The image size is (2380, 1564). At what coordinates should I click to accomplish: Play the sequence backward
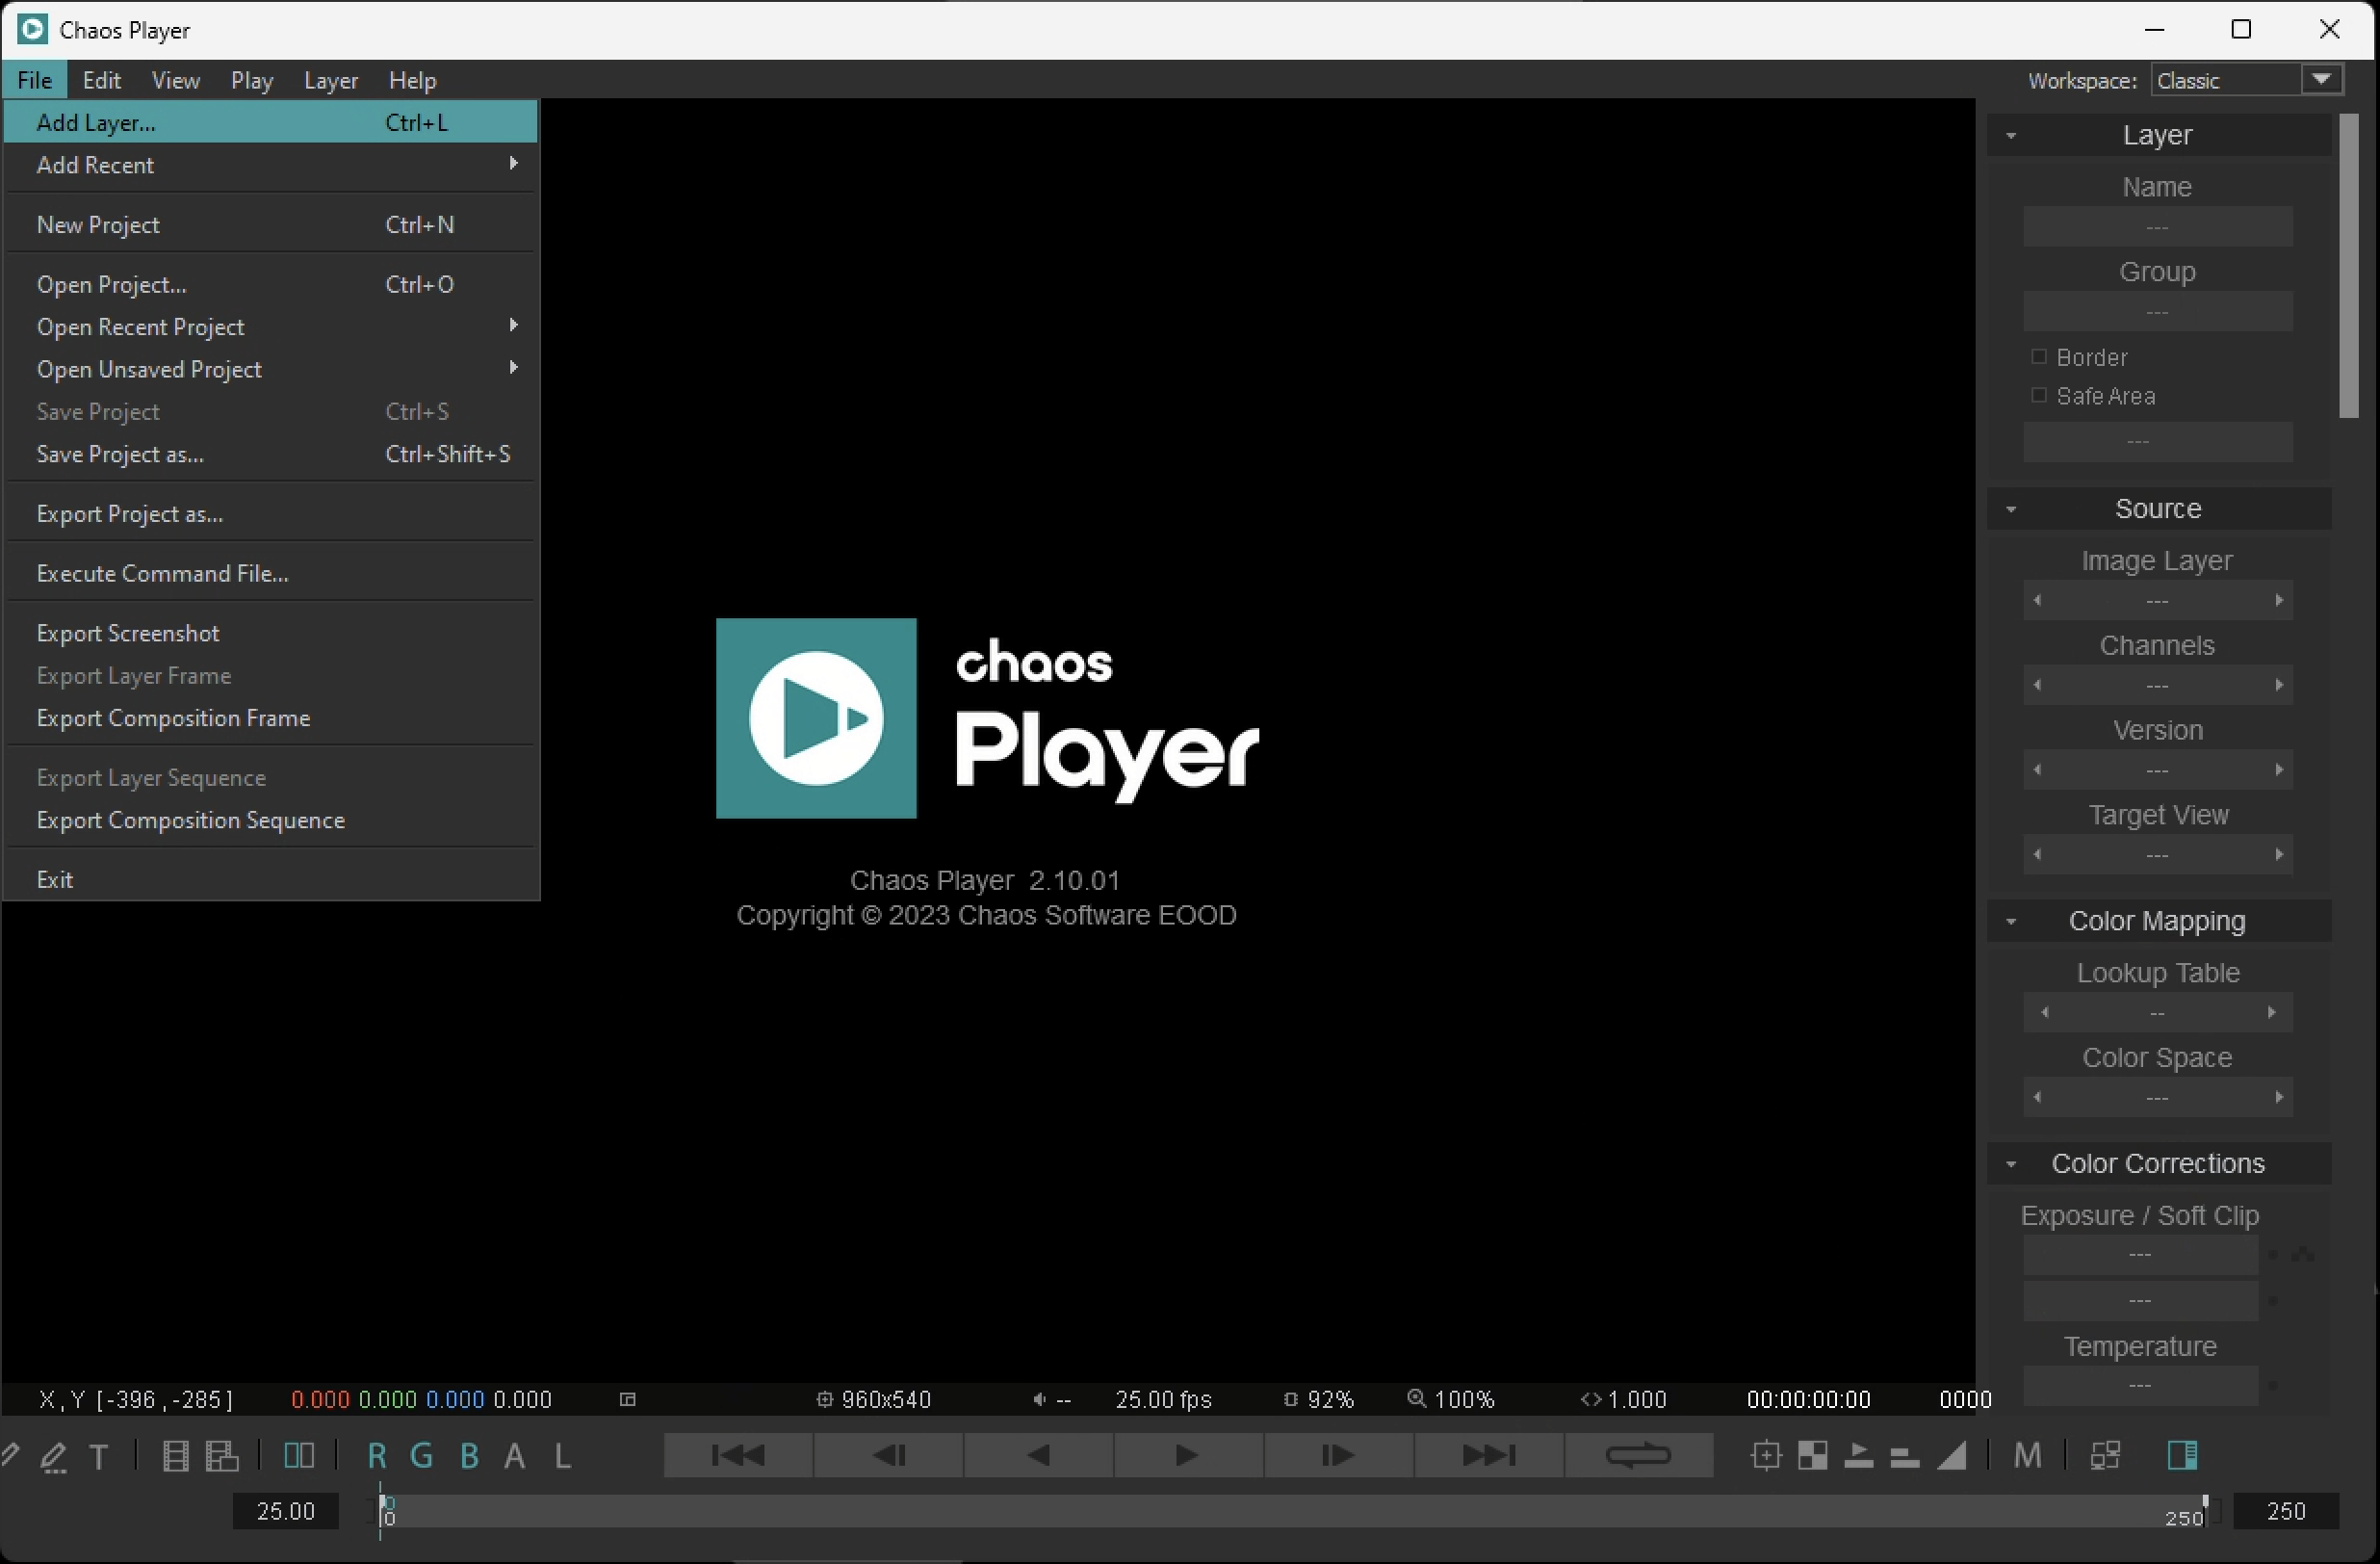(1039, 1455)
